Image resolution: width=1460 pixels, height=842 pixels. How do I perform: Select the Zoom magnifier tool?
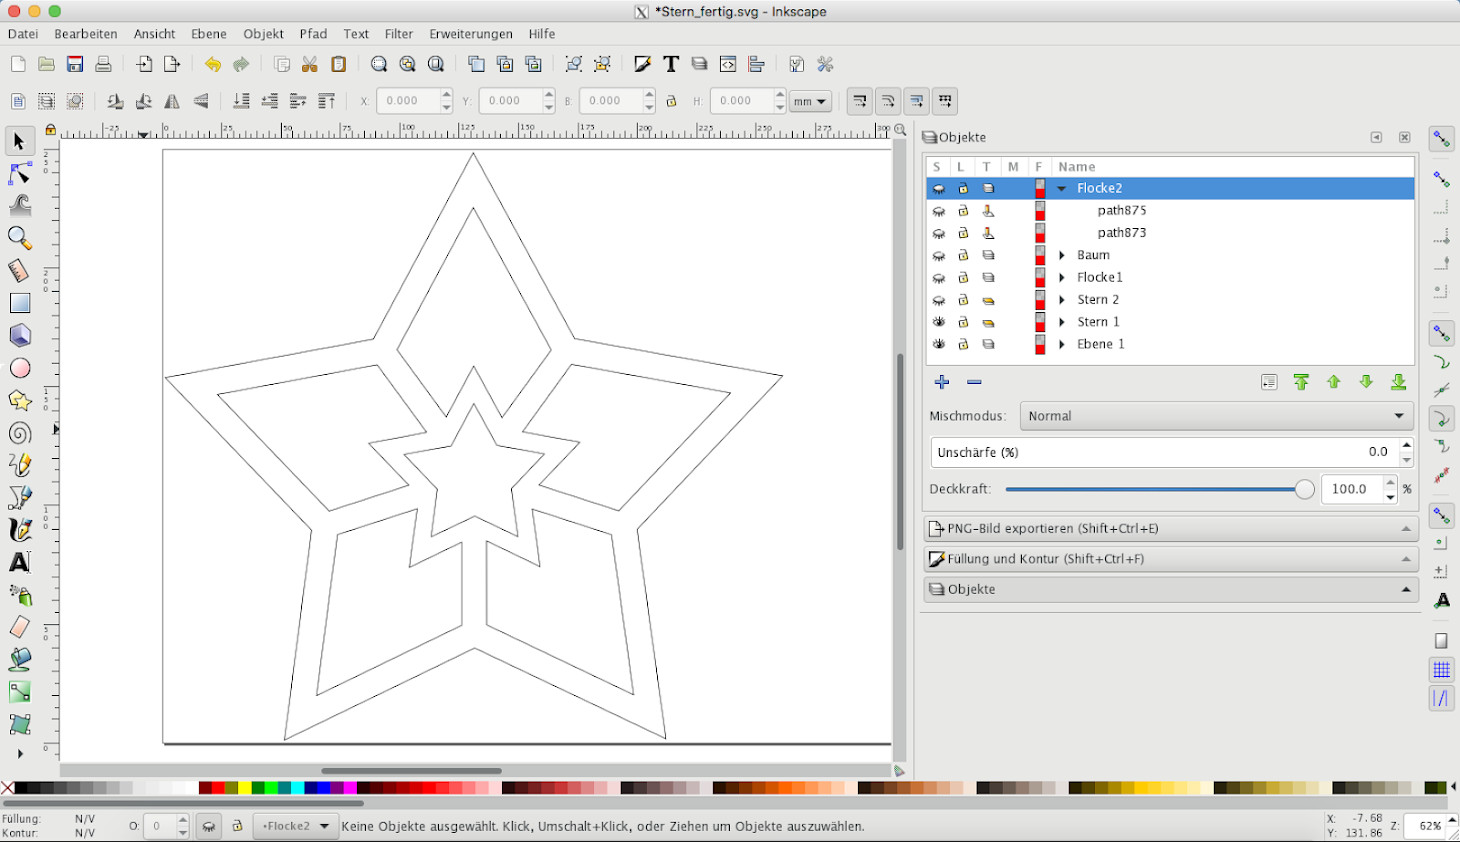click(19, 238)
